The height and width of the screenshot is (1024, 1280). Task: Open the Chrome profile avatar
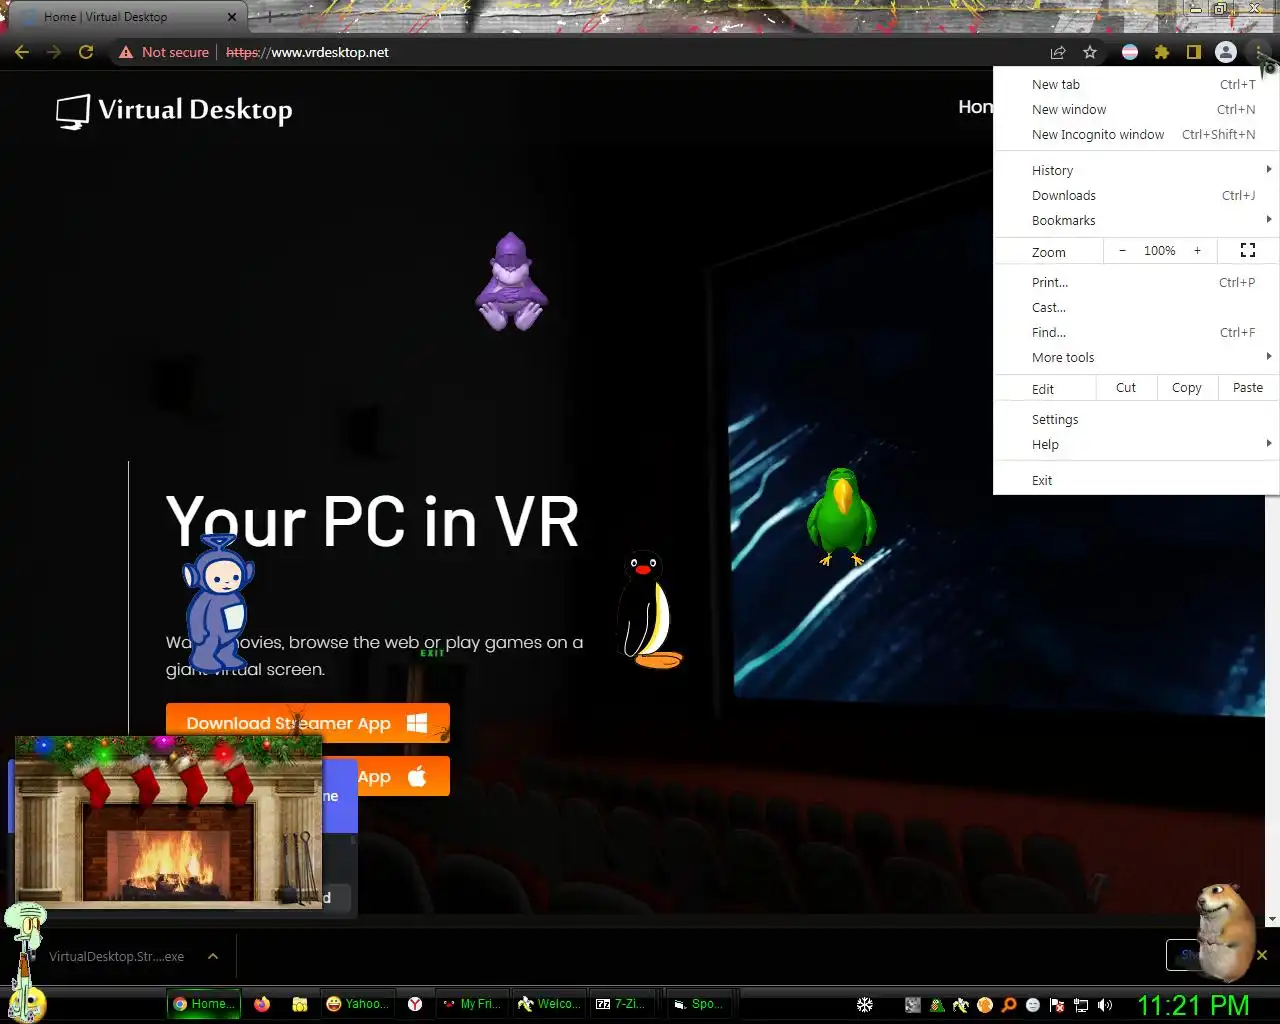(1226, 52)
